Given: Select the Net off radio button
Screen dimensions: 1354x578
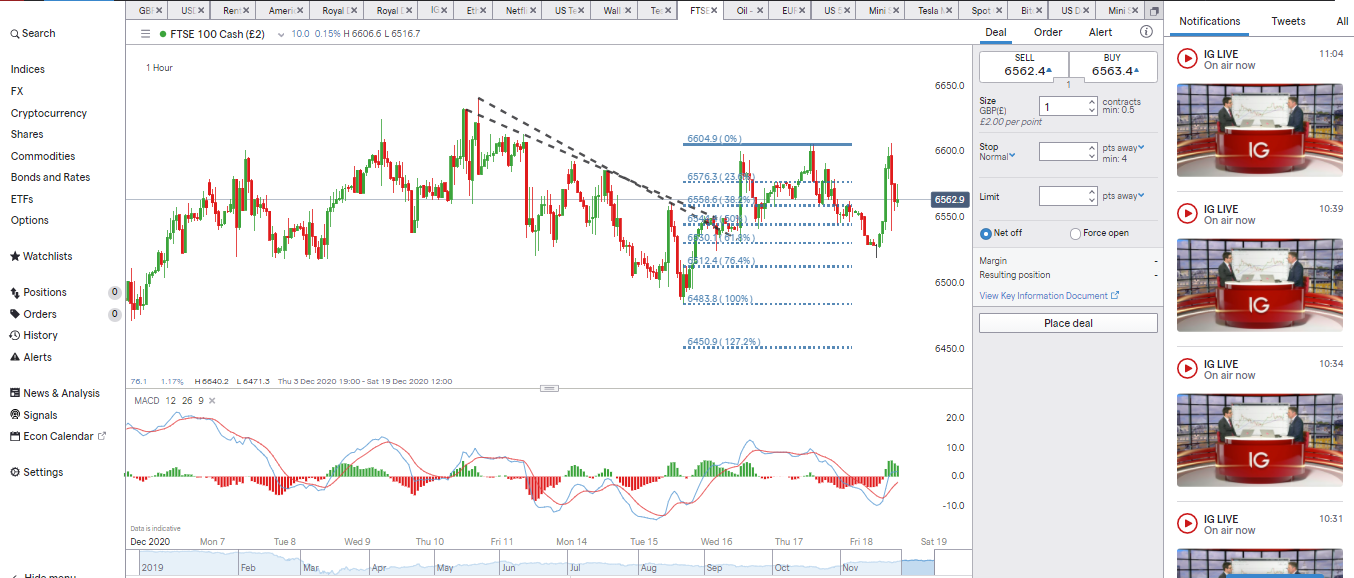Looking at the screenshot, I should pos(985,233).
